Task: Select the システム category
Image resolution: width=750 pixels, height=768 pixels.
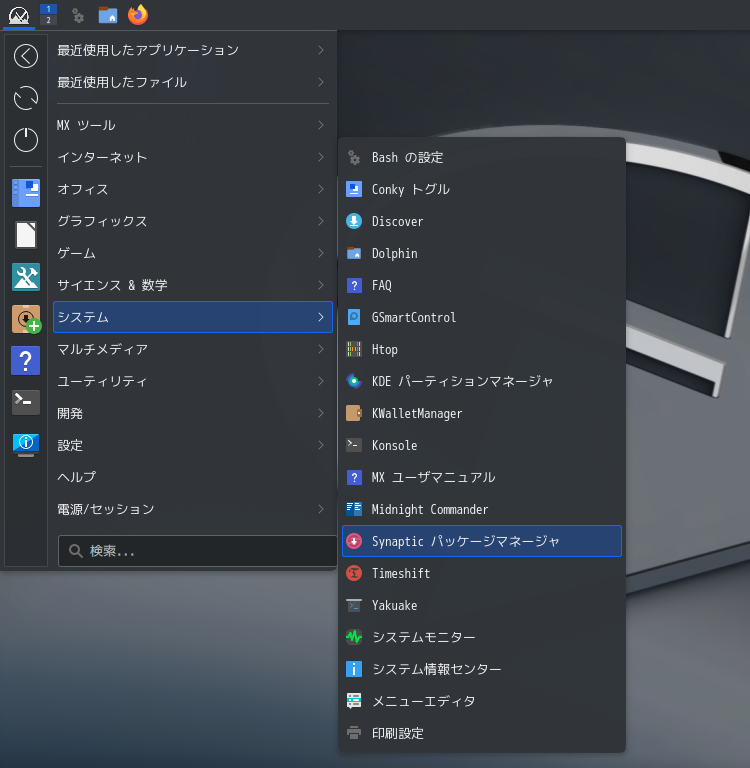Action: click(x=193, y=317)
